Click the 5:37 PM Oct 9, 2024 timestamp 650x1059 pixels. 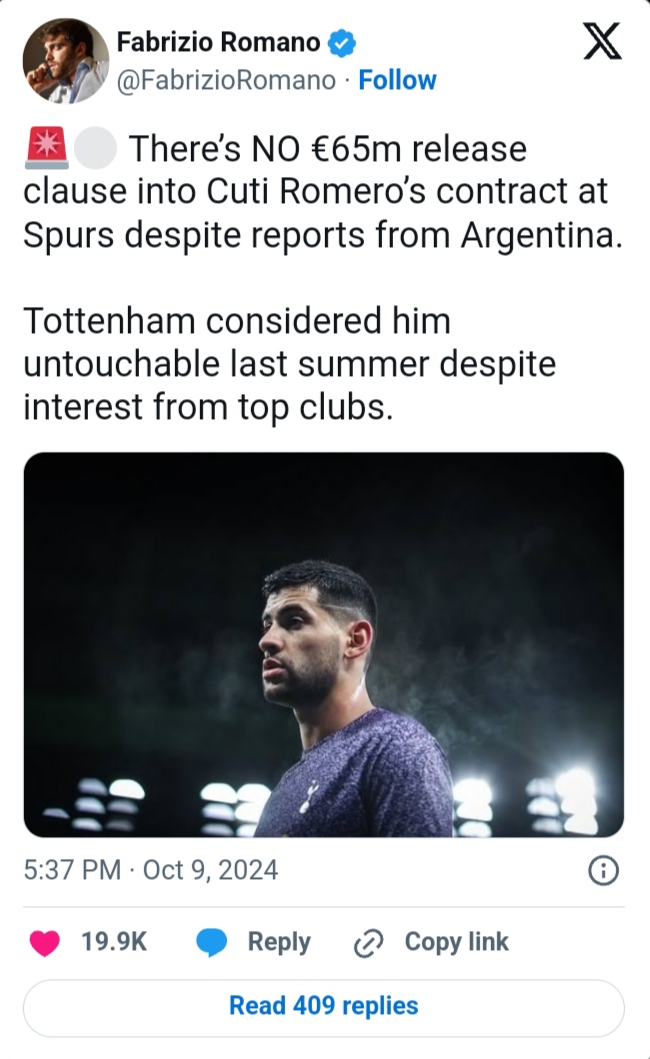pos(151,870)
